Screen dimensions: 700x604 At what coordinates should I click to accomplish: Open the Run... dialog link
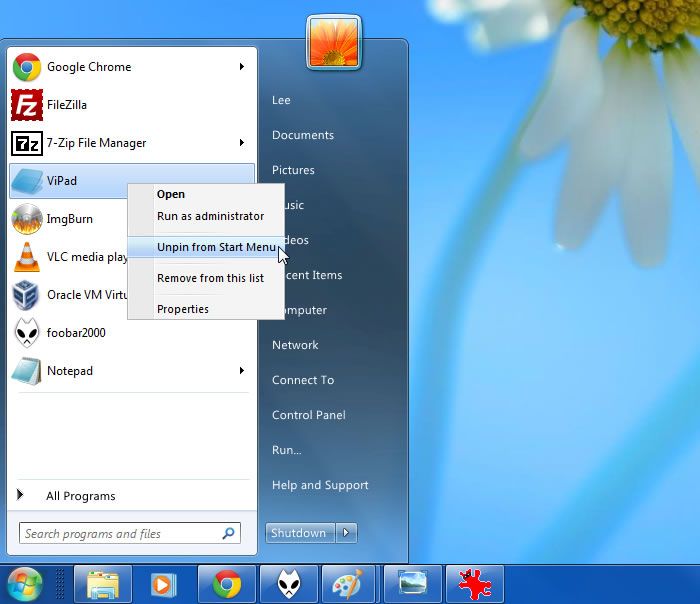click(287, 450)
